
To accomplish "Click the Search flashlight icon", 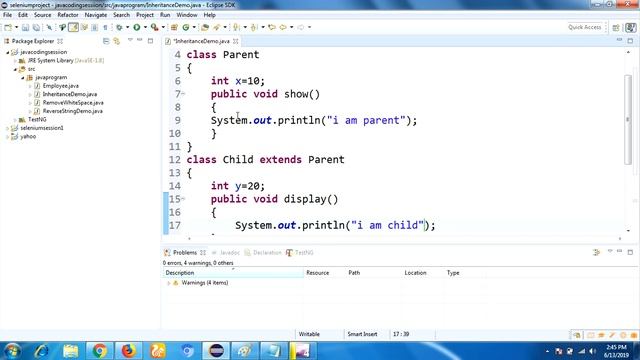I will coord(217,27).
